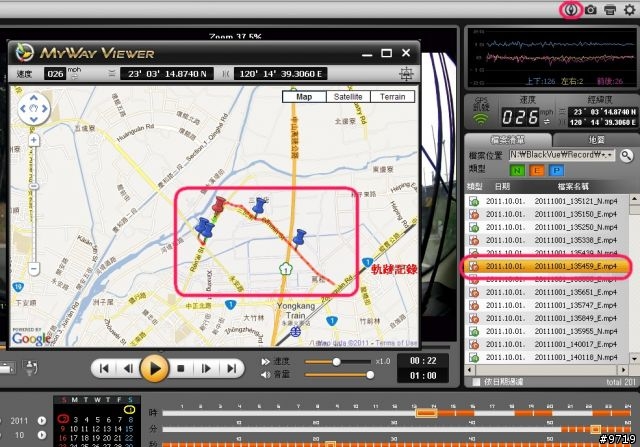
Task: Stop the video playback
Action: pyautogui.click(x=180, y=369)
